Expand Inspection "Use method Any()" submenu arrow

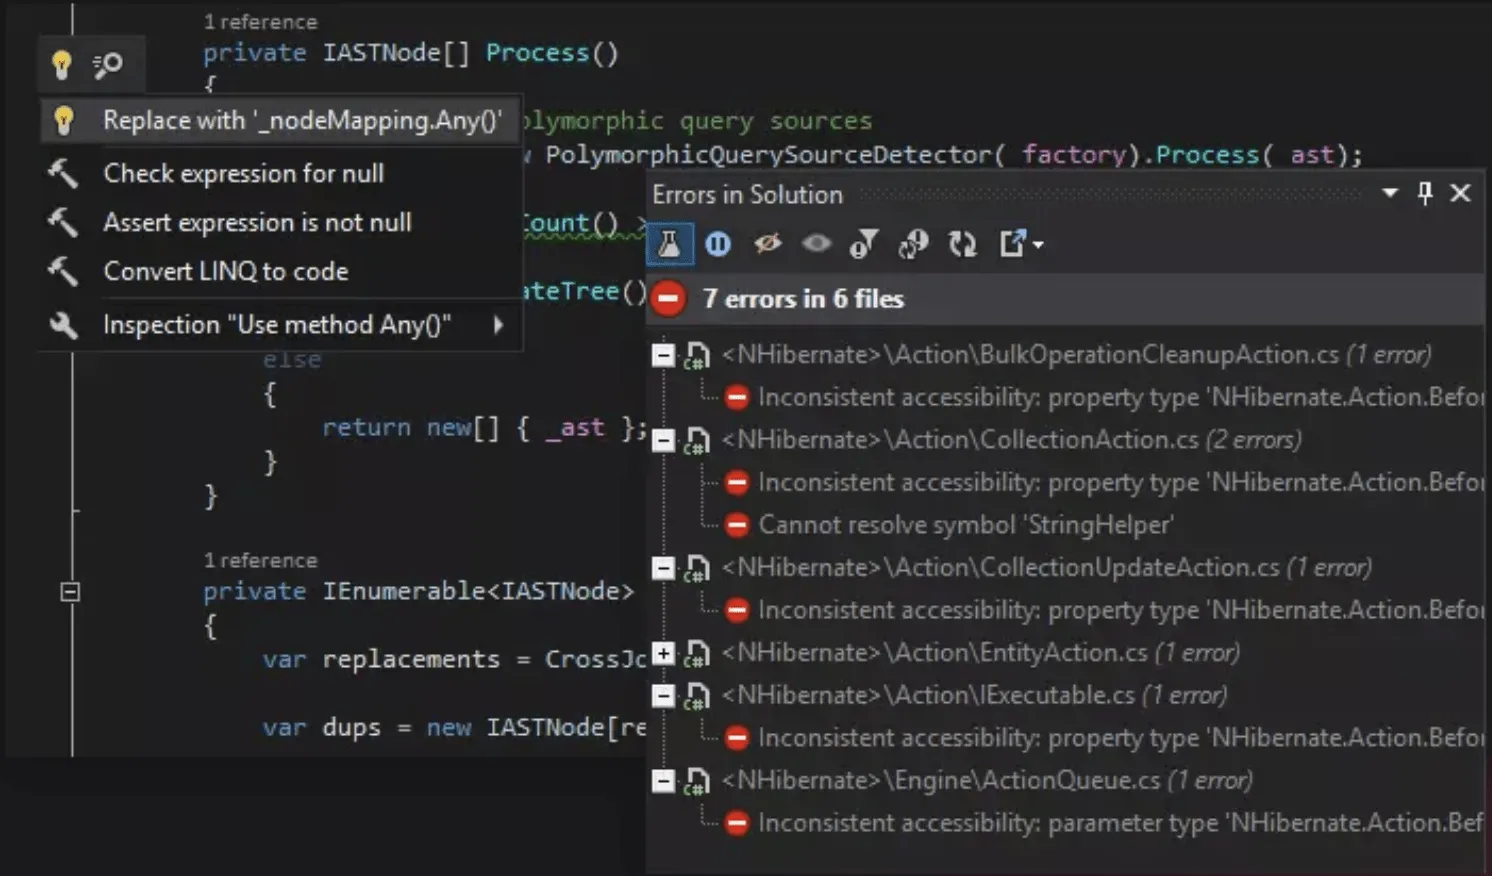click(498, 324)
